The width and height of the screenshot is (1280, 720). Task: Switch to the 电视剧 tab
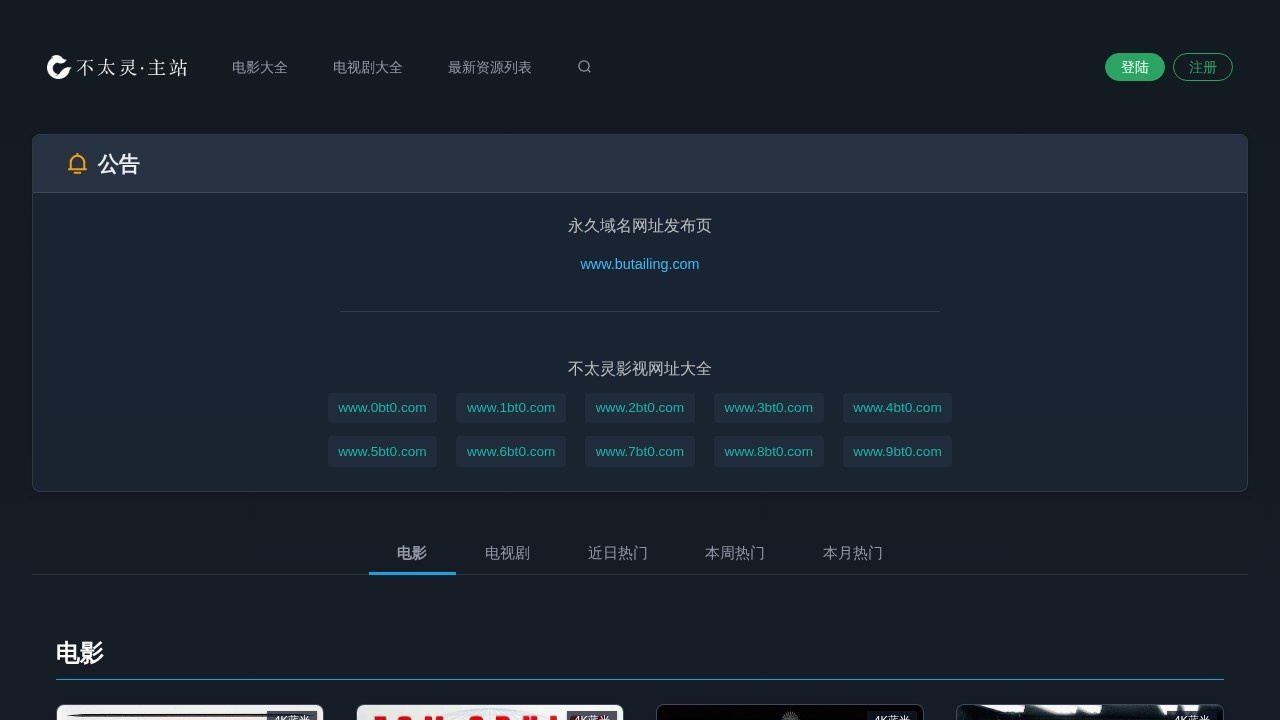coord(507,553)
